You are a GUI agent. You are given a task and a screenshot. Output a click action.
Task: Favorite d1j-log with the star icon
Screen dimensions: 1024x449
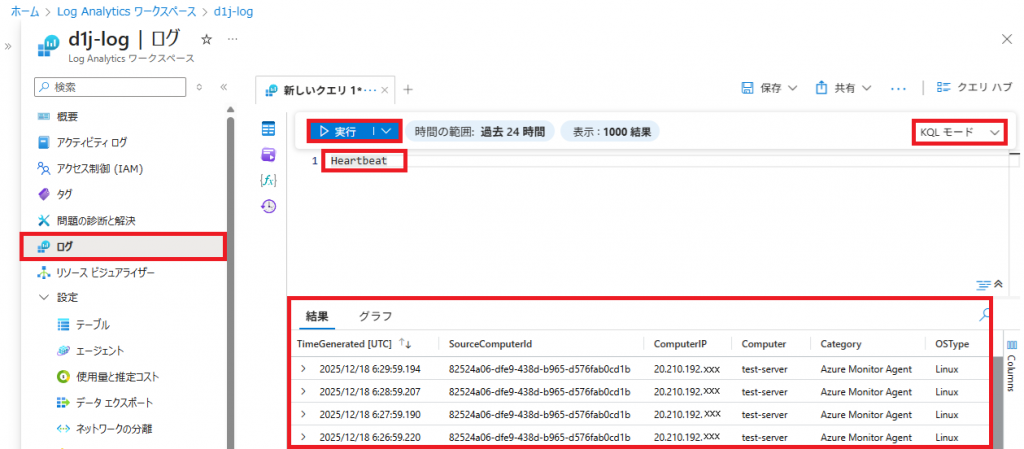click(x=206, y=39)
